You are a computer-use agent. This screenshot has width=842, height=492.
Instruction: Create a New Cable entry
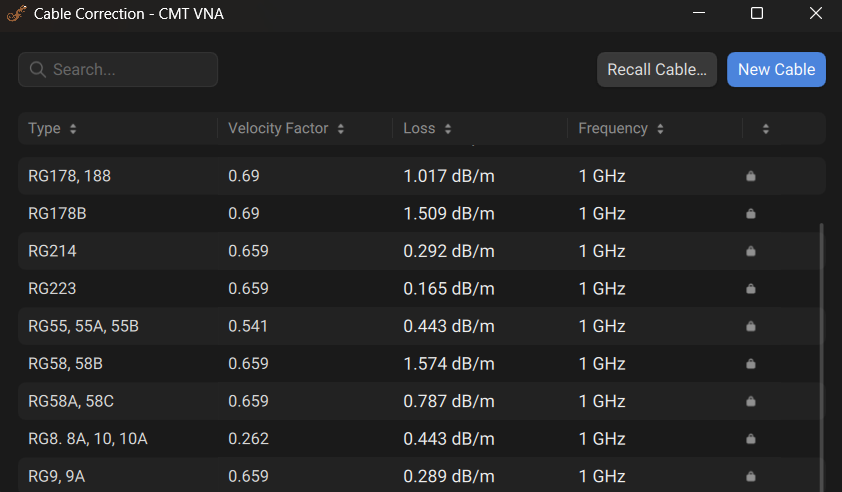click(776, 70)
